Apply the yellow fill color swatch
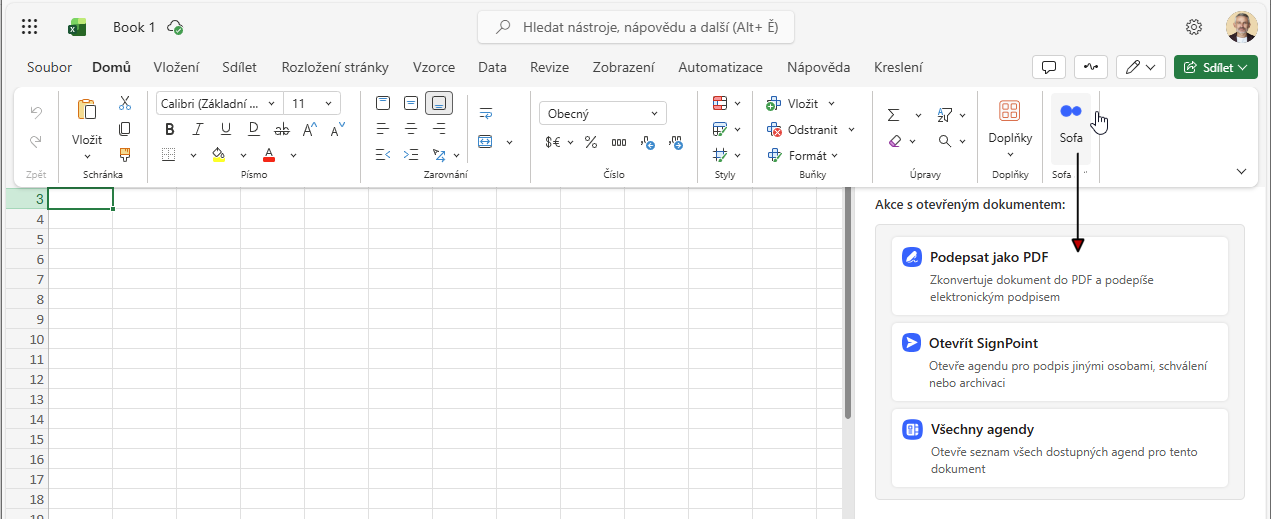The width and height of the screenshot is (1271, 519). (219, 155)
